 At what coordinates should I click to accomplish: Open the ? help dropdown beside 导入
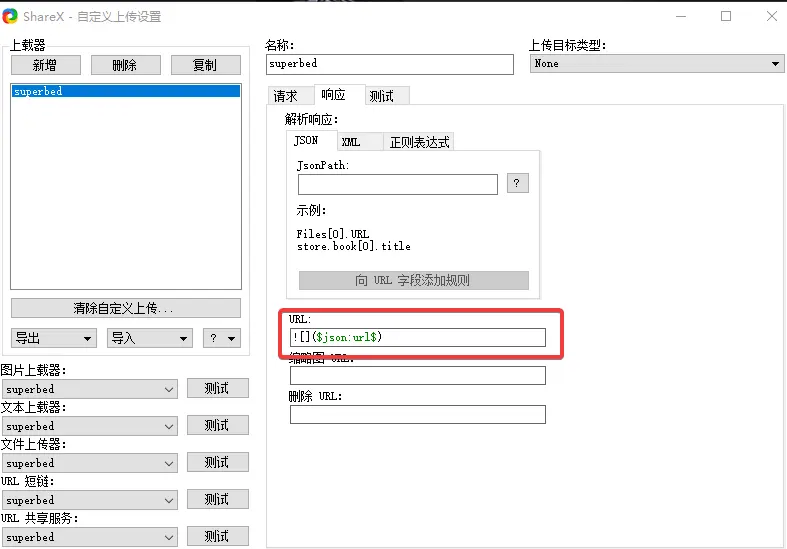click(x=222, y=338)
